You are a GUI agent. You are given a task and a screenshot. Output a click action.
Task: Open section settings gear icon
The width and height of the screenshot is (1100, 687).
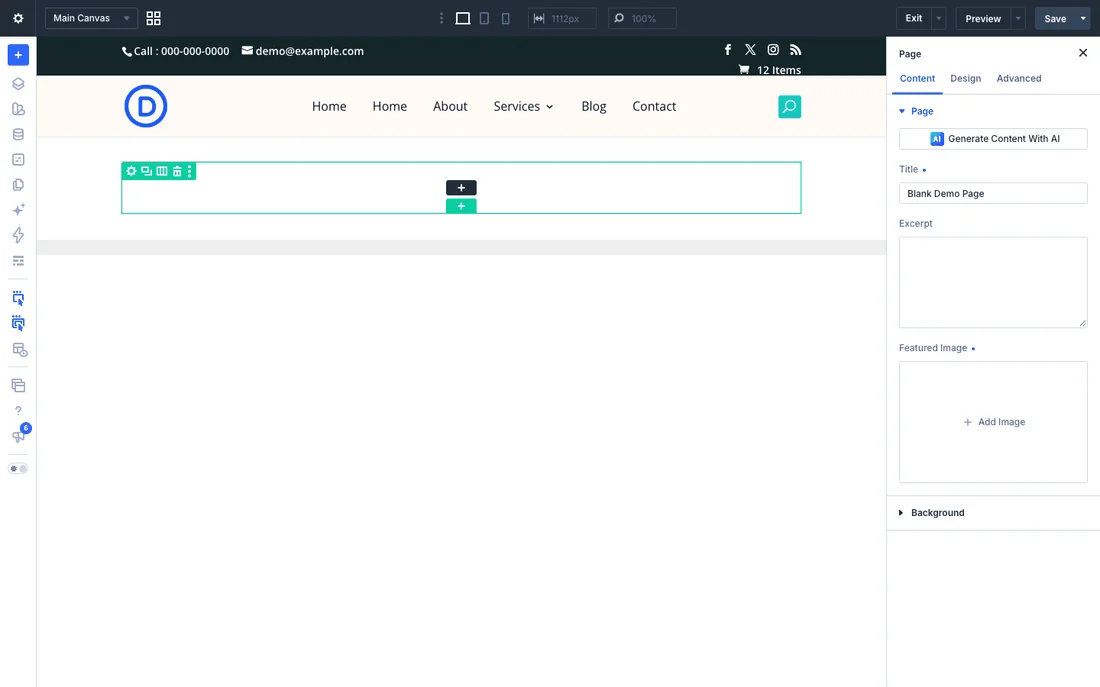131,171
